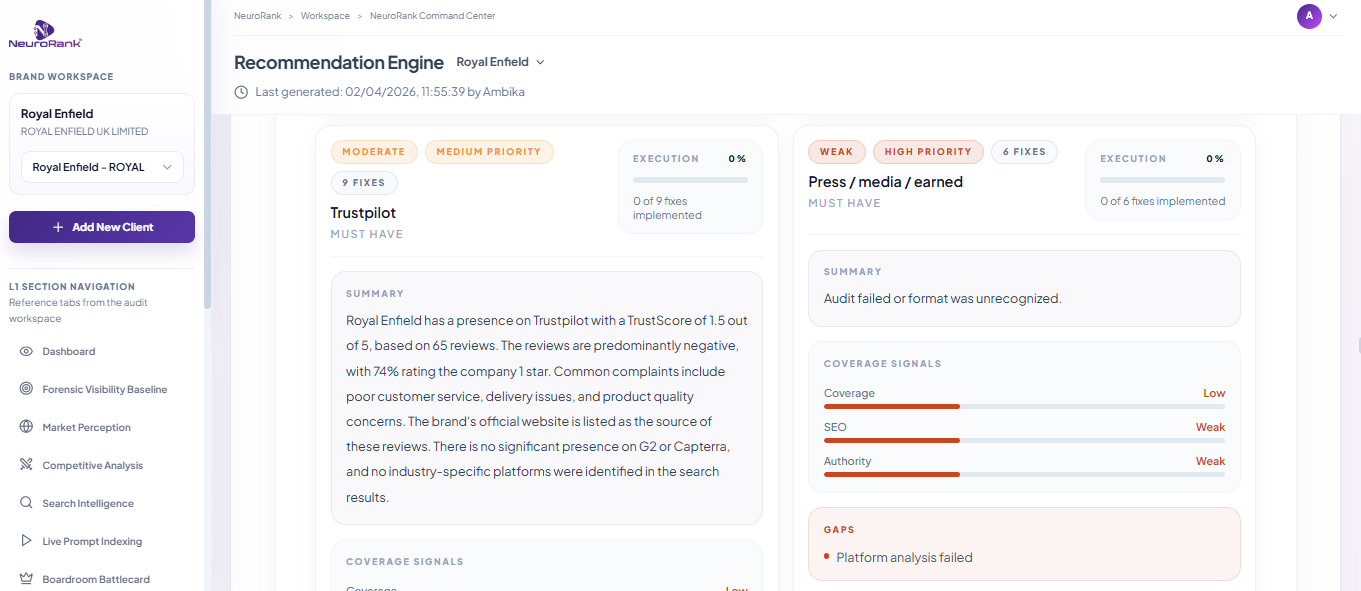Screen dimensions: 1361x591
Task: Click the user avatar labeled A
Action: tap(1309, 16)
